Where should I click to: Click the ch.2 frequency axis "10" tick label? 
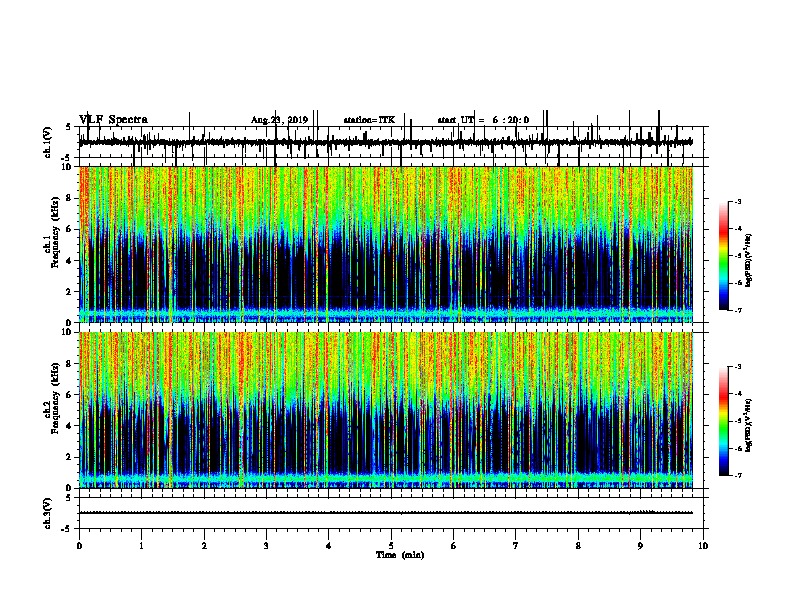pos(67,332)
